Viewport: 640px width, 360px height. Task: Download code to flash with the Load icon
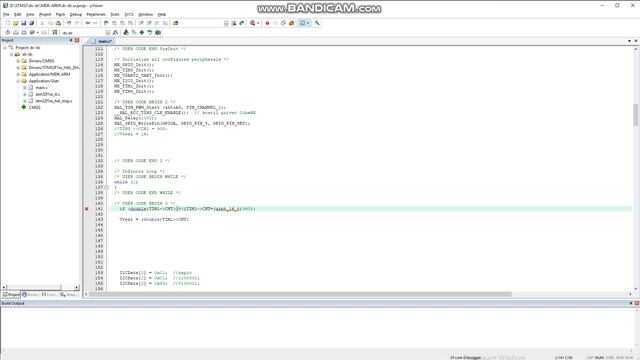pyautogui.click(x=54, y=32)
